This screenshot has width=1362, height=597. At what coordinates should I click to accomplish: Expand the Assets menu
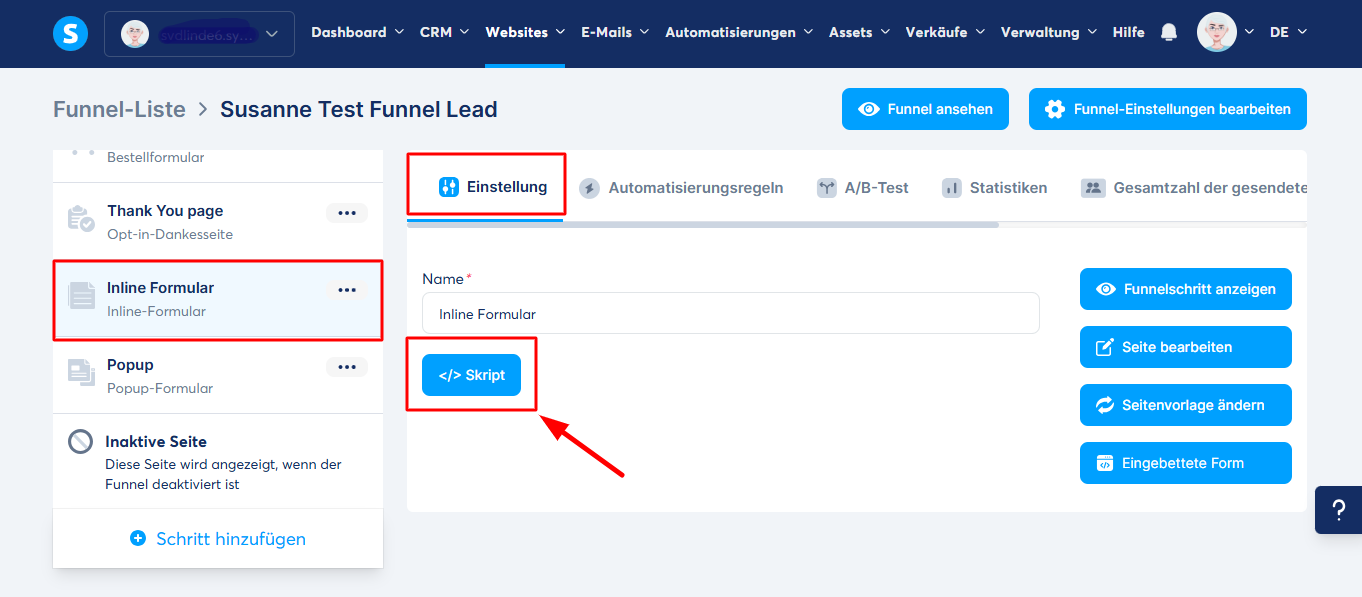pos(859,32)
